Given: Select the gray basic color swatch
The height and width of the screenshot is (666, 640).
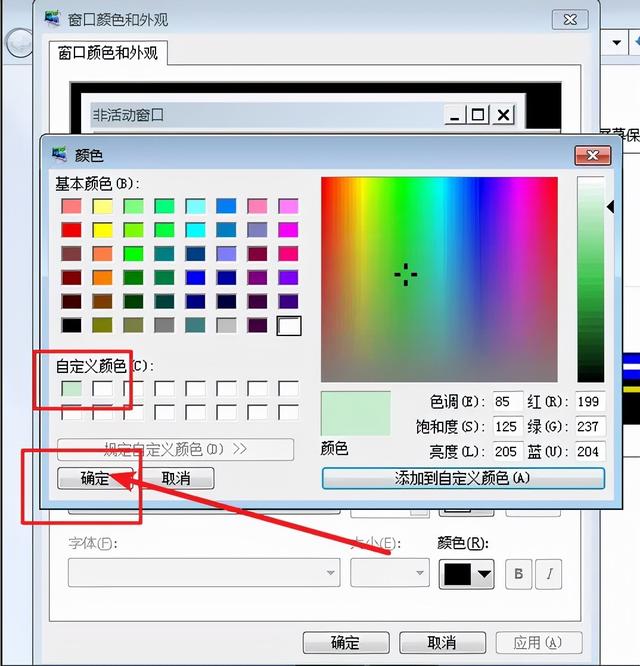Looking at the screenshot, I should 164,325.
